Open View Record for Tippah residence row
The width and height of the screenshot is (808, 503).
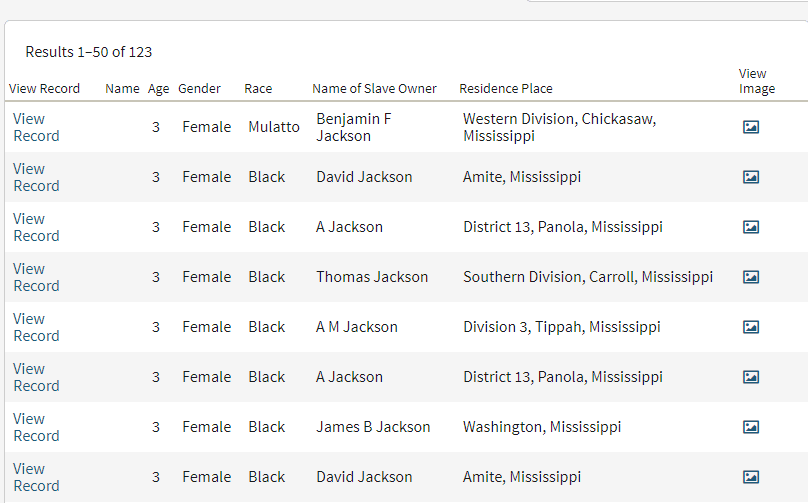36,327
